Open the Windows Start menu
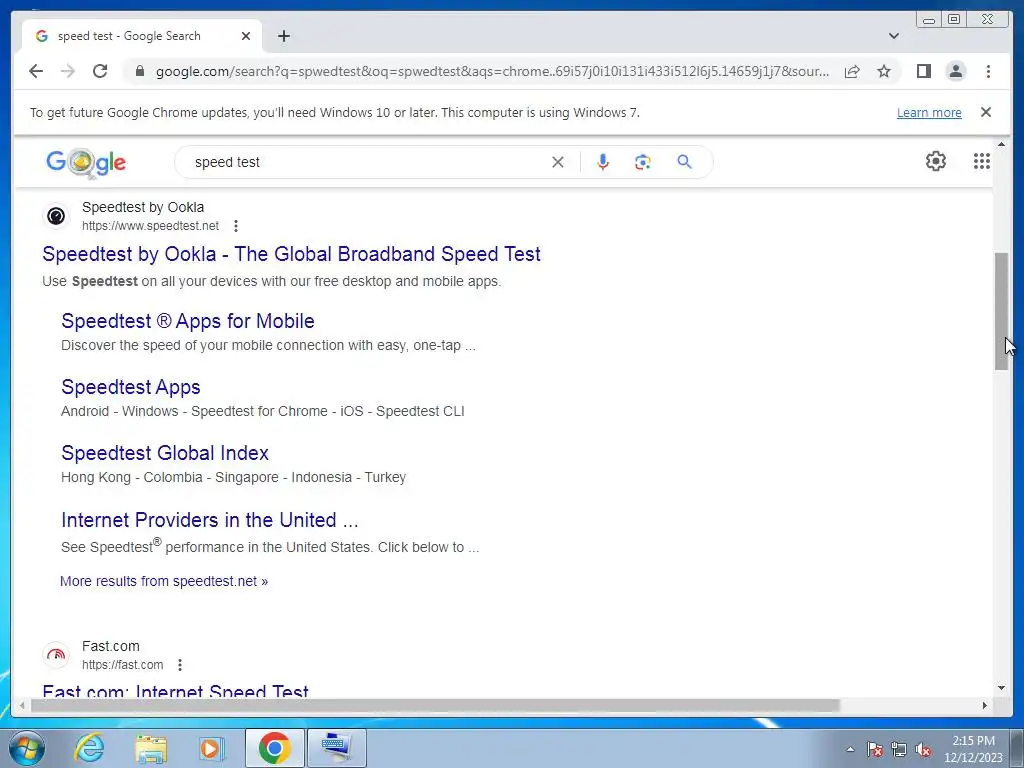This screenshot has height=768, width=1024. [26, 748]
